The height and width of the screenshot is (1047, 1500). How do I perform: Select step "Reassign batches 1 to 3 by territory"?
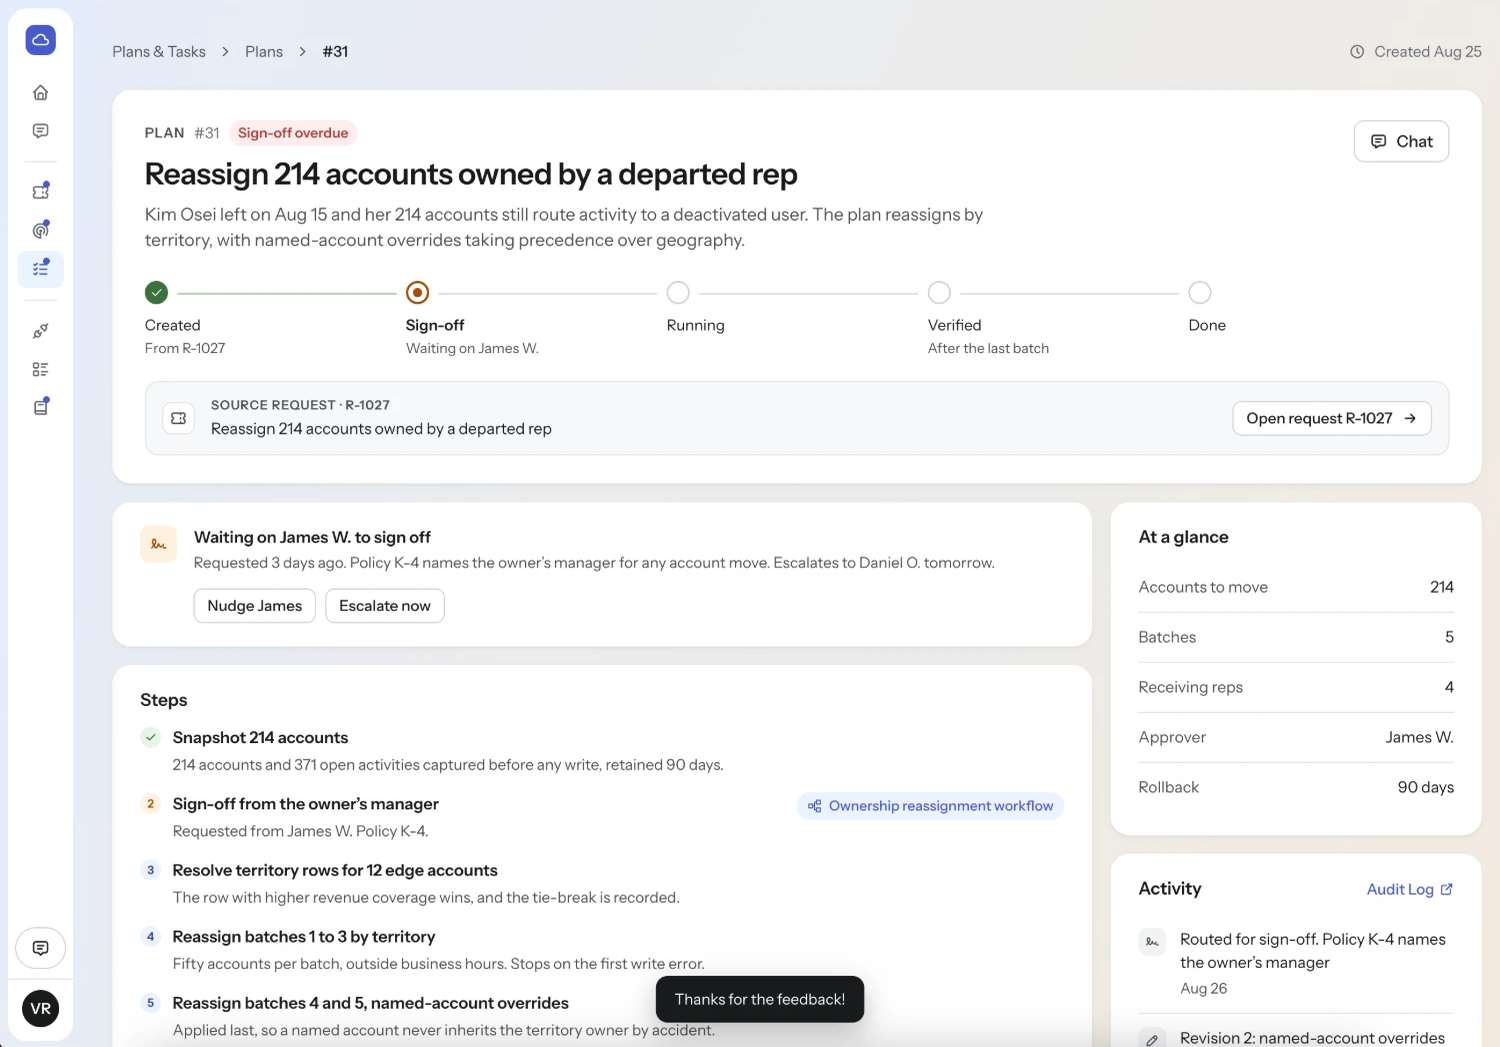click(304, 937)
